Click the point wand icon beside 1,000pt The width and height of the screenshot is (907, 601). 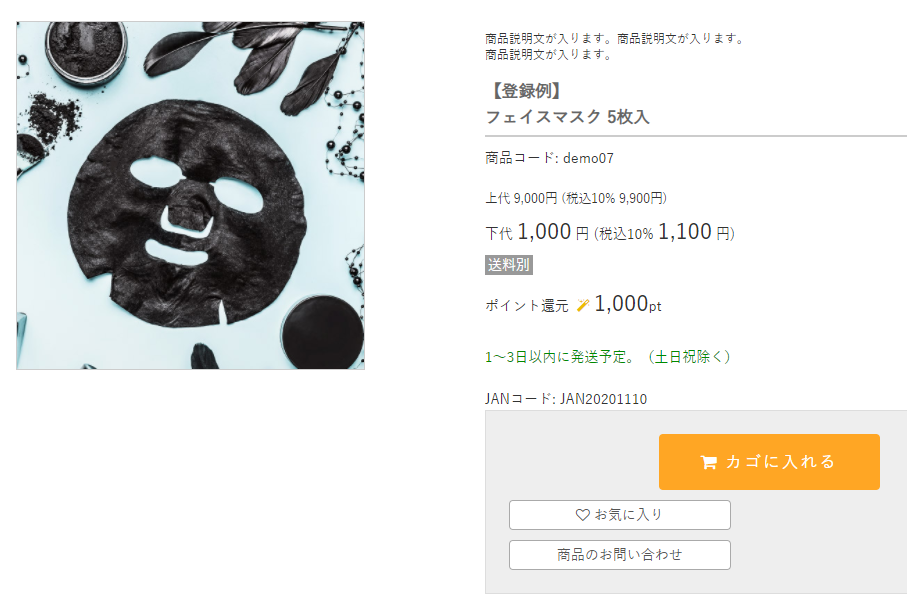point(582,305)
